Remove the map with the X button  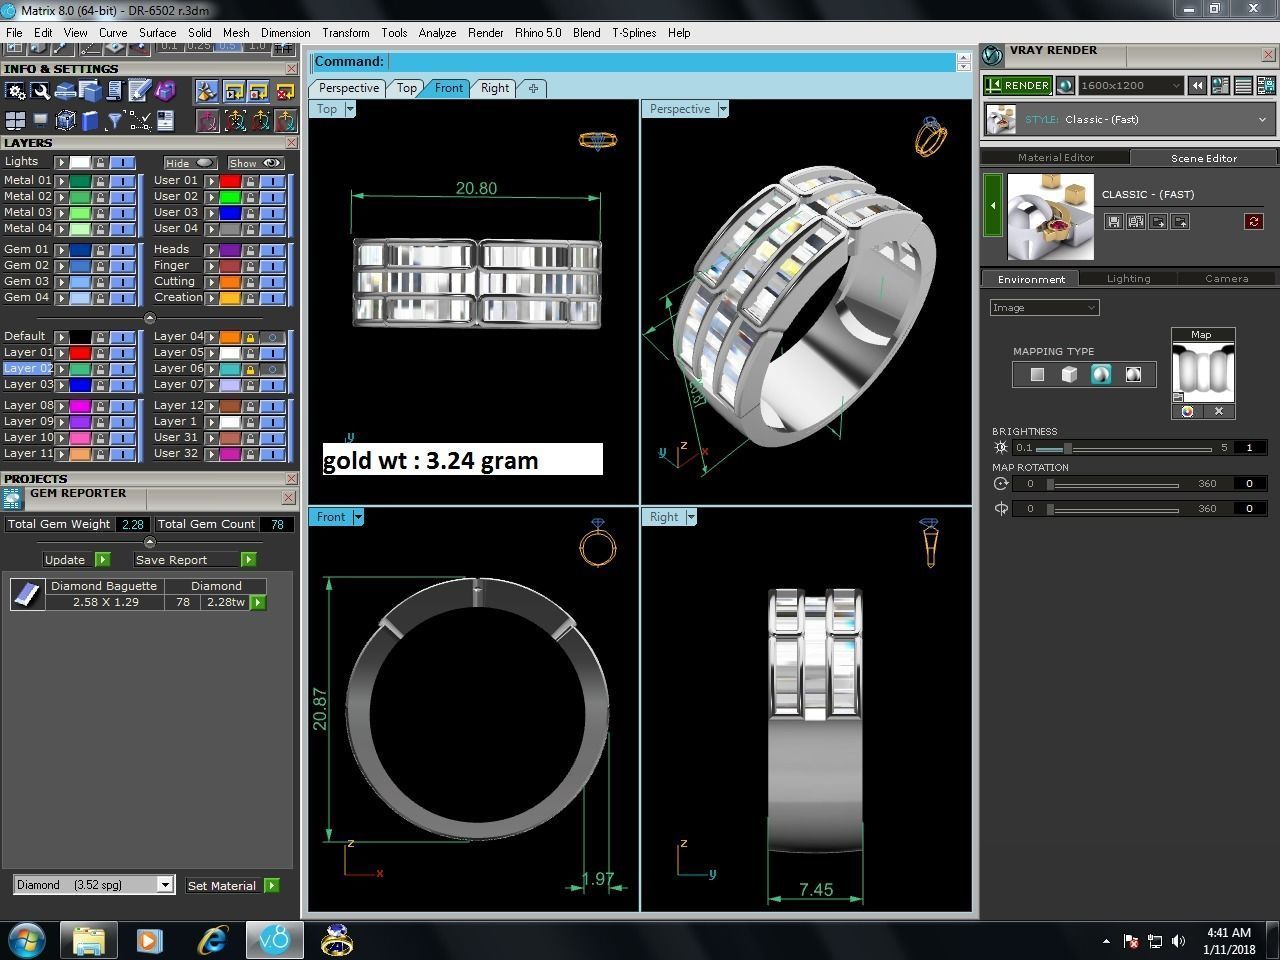coord(1219,411)
